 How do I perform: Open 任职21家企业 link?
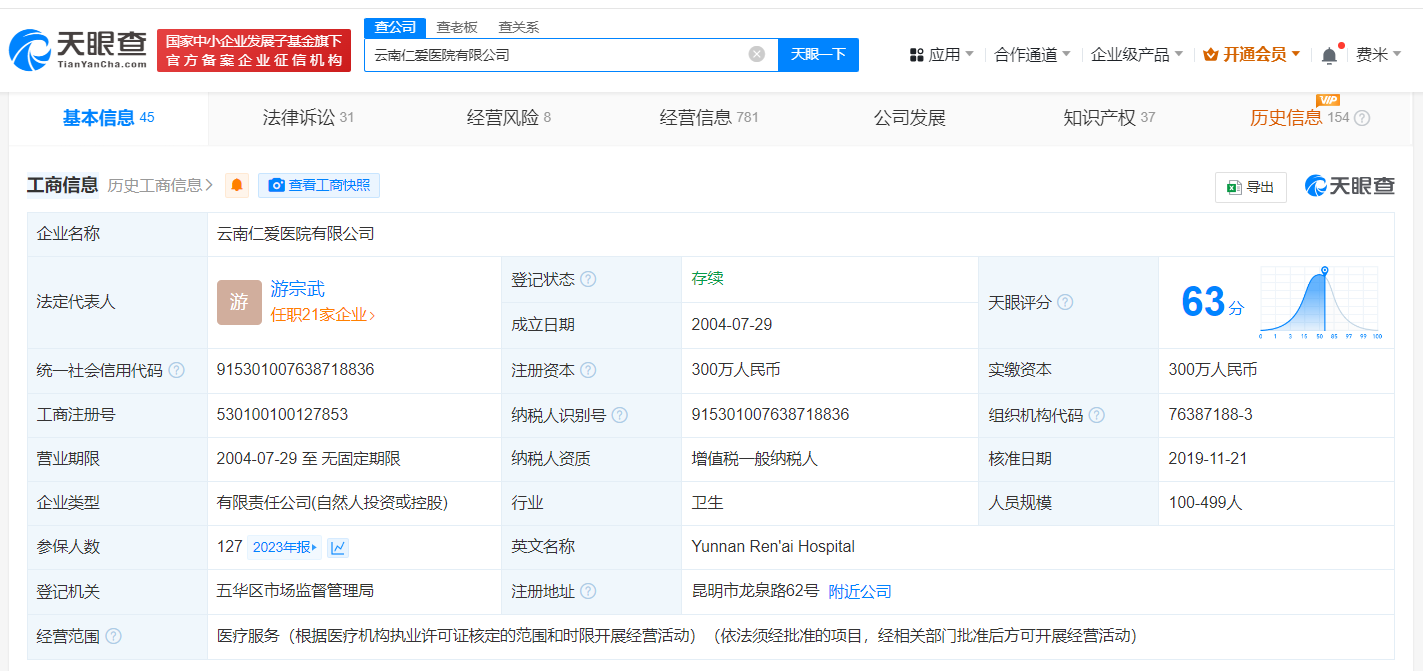click(323, 315)
